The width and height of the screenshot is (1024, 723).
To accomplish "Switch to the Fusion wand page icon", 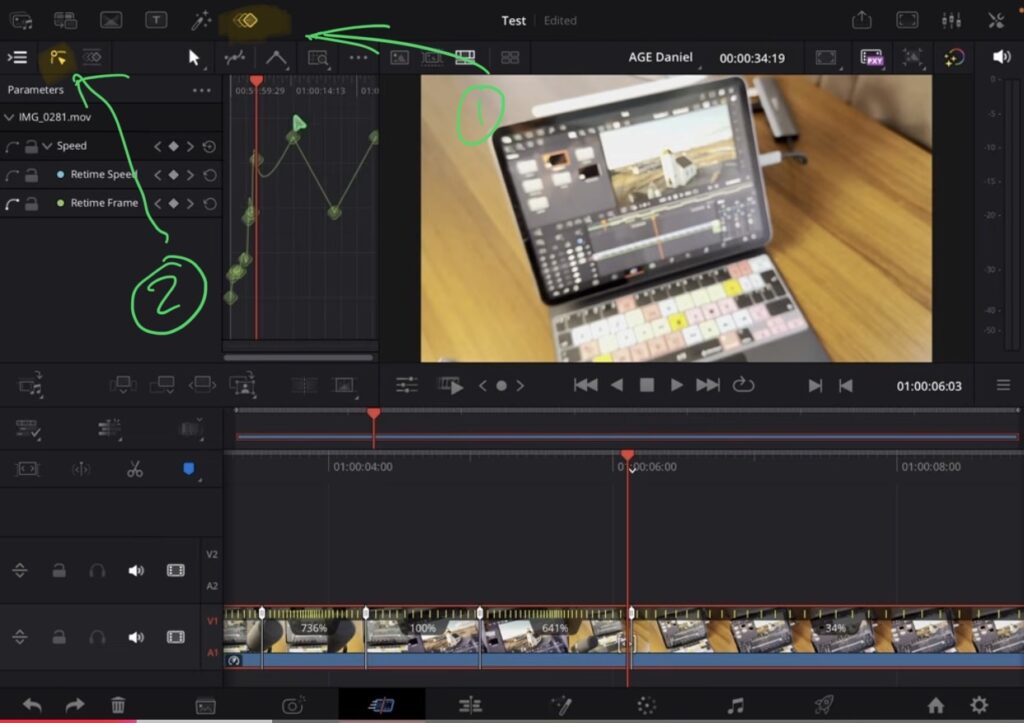I will coord(560,705).
